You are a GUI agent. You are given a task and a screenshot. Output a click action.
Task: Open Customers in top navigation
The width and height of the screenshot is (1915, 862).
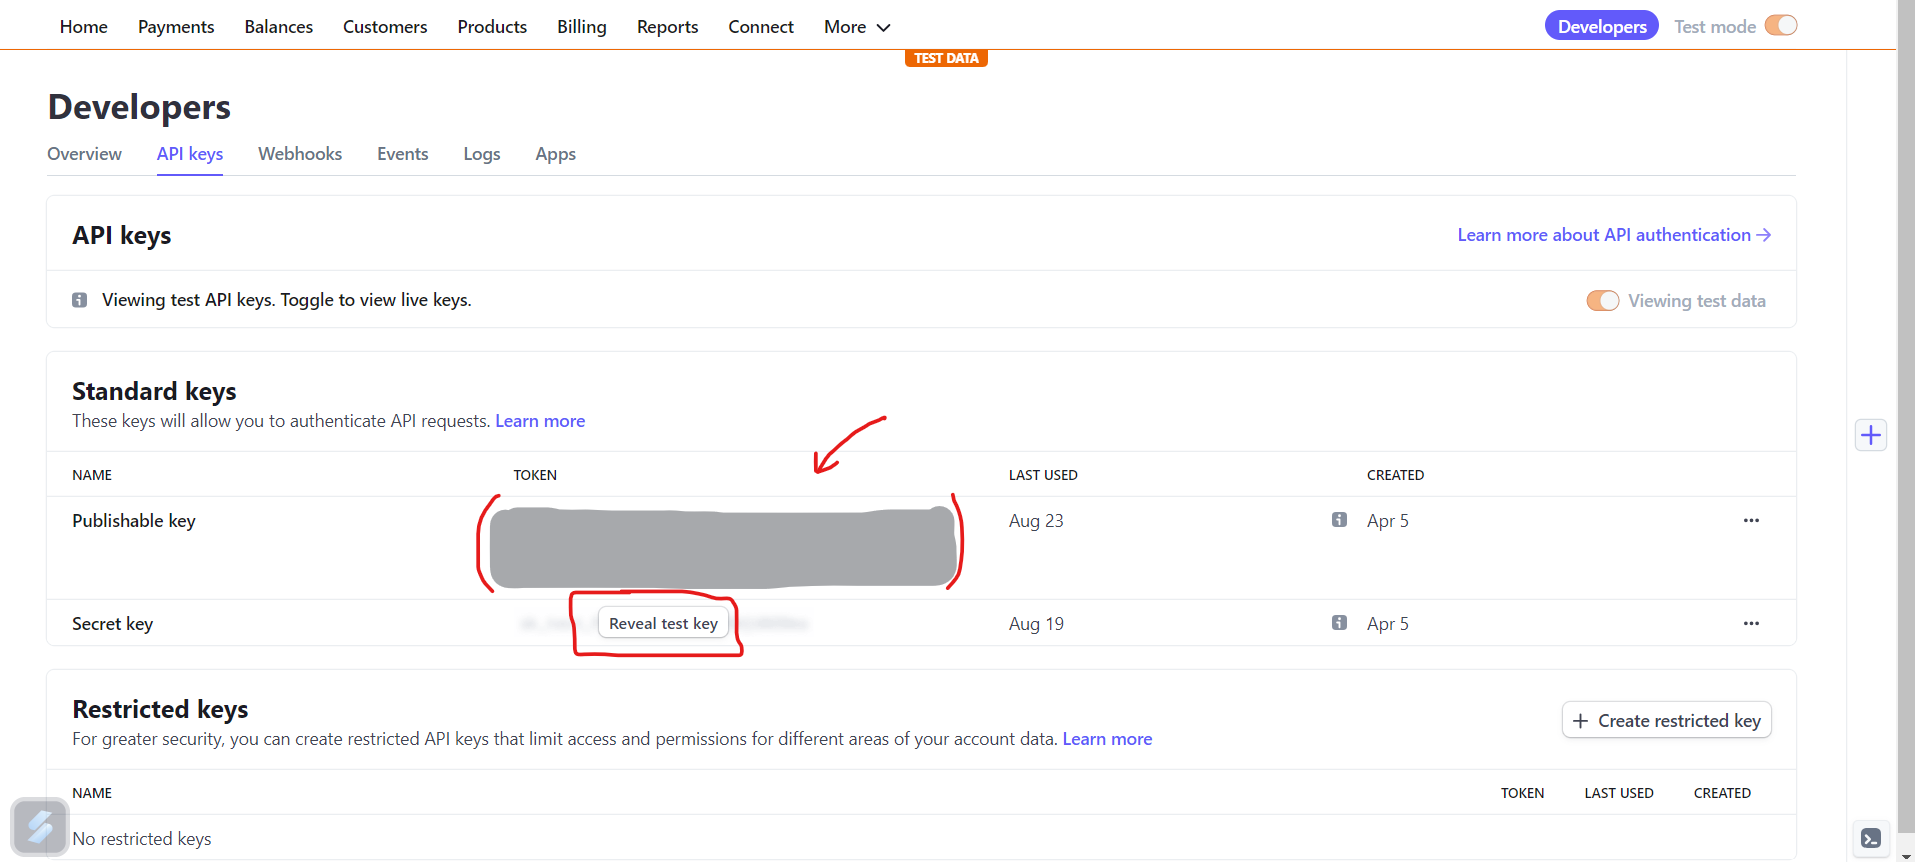[385, 27]
